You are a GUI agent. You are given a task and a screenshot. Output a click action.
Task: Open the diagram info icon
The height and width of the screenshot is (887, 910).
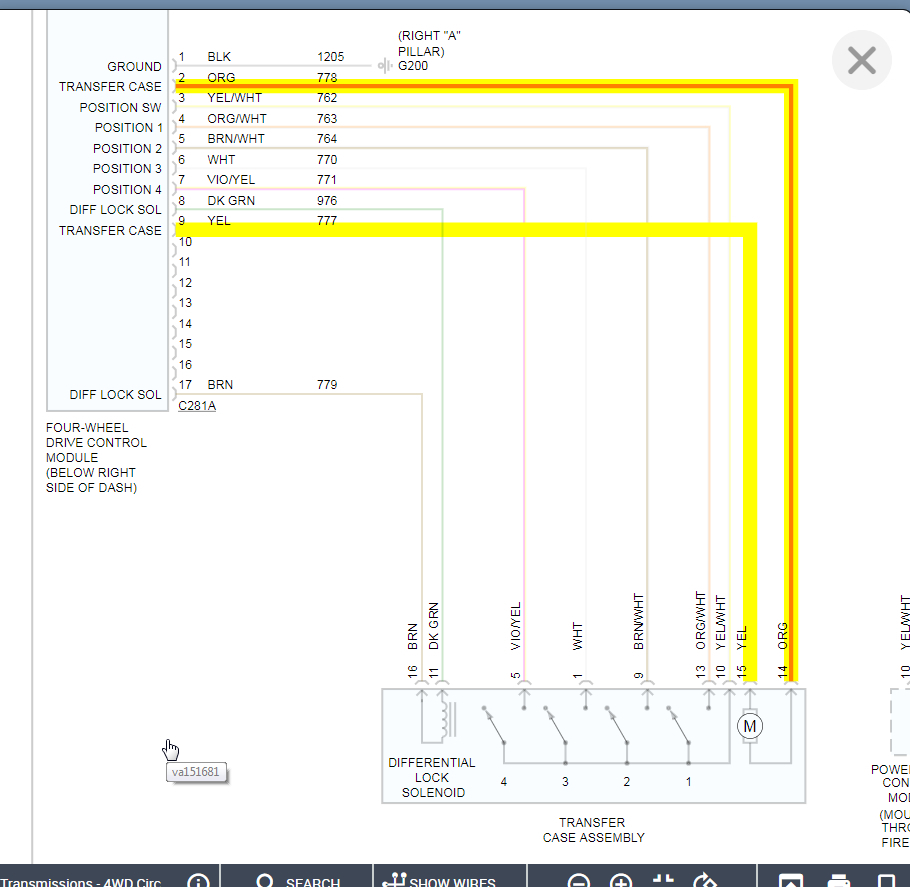click(x=198, y=881)
